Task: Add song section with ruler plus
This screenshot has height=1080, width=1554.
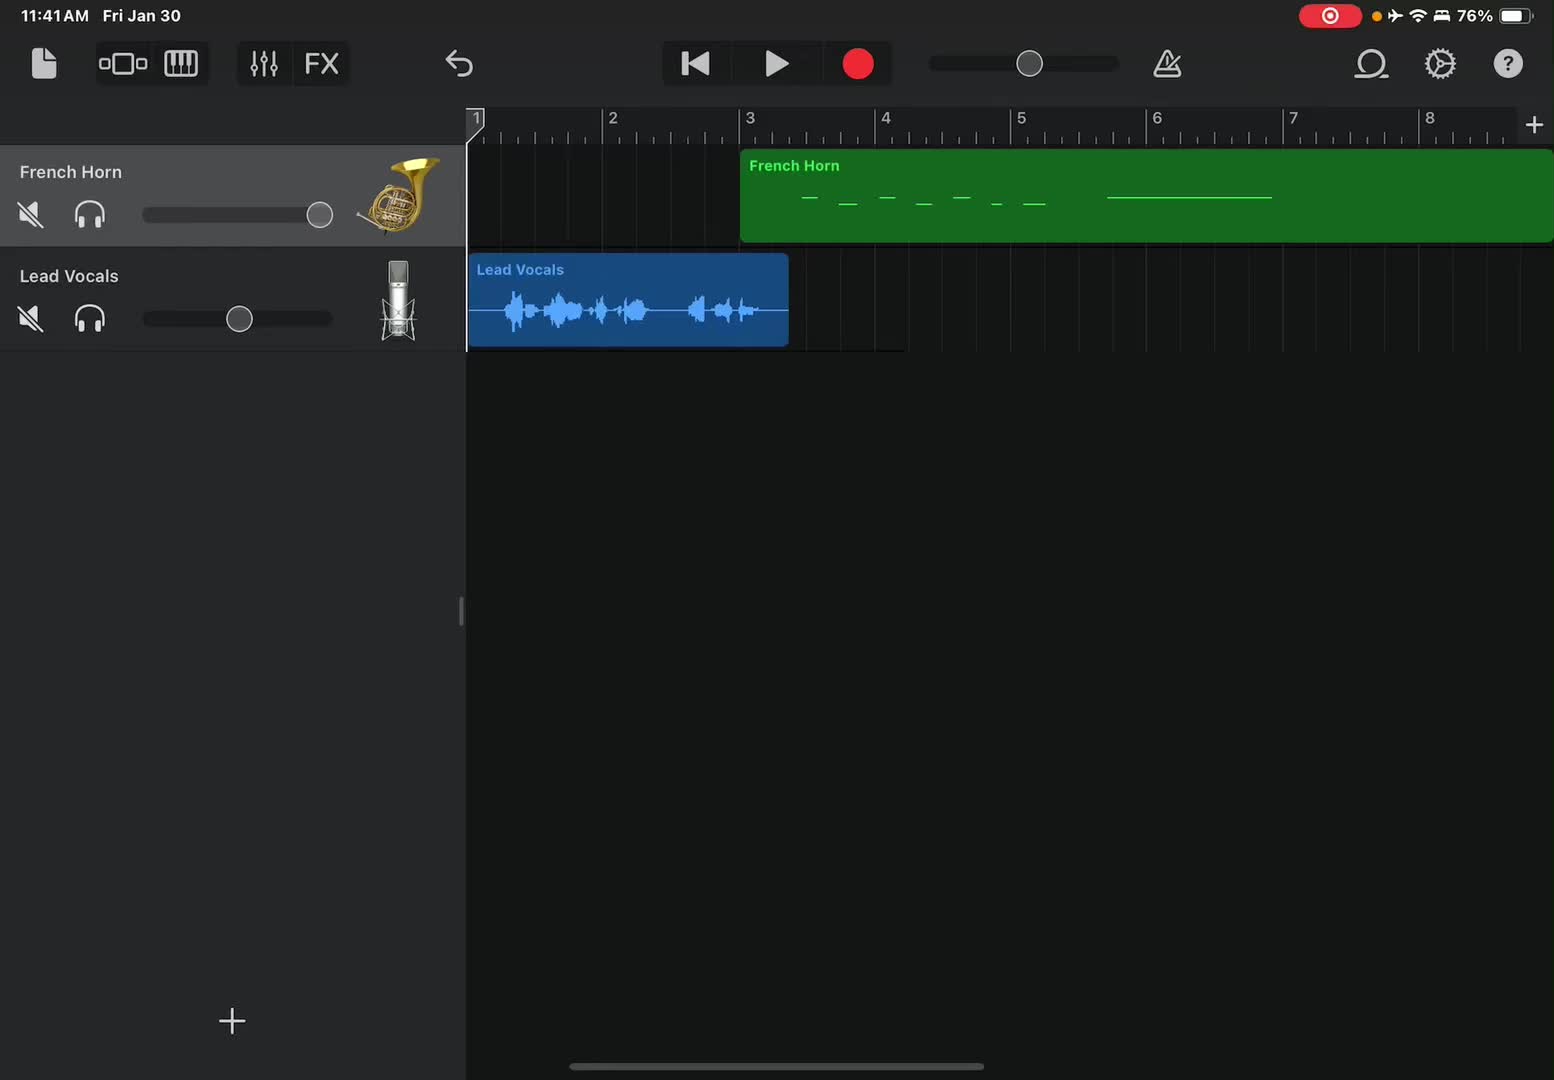Action: point(1534,125)
